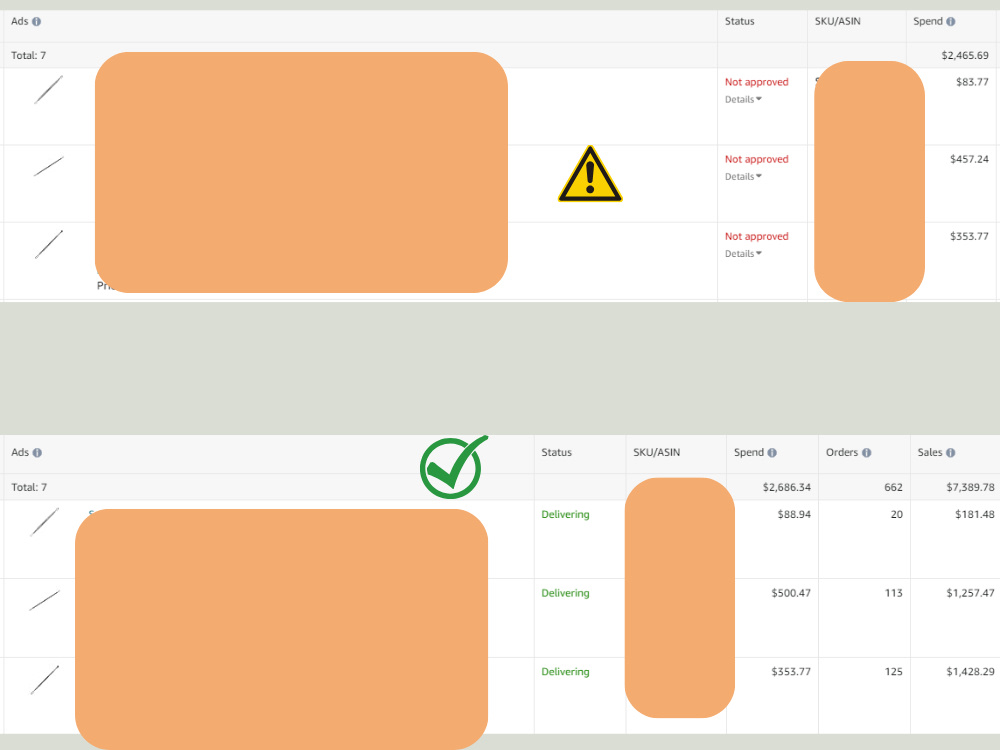
Task: Expand Details for the $457.24 ad
Action: [x=743, y=177]
